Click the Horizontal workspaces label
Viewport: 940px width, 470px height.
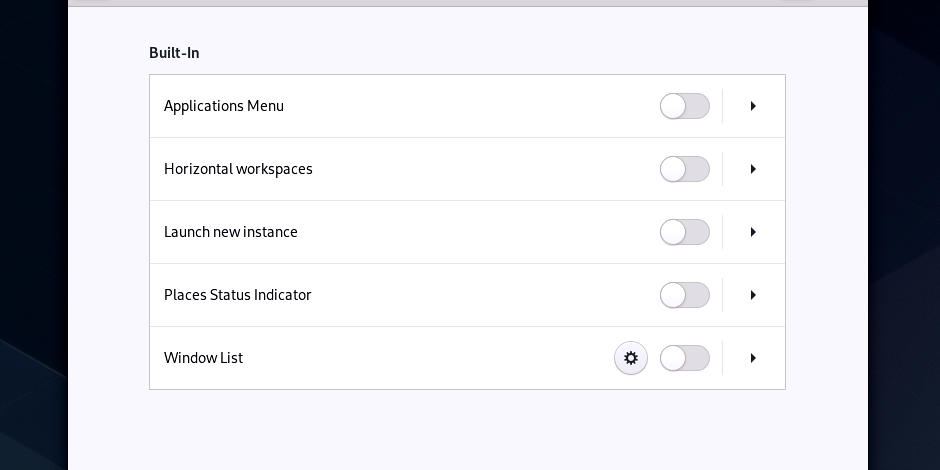click(x=238, y=169)
